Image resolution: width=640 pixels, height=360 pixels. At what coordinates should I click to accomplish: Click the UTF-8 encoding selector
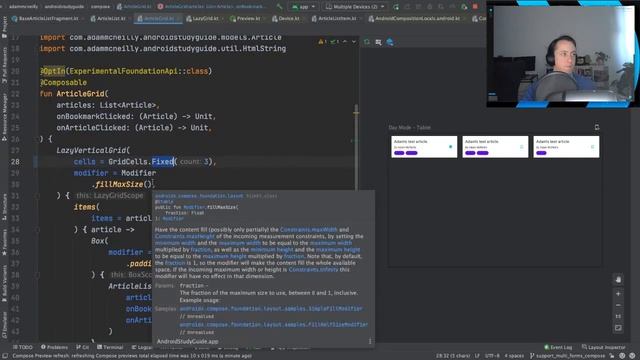[x=492, y=356]
